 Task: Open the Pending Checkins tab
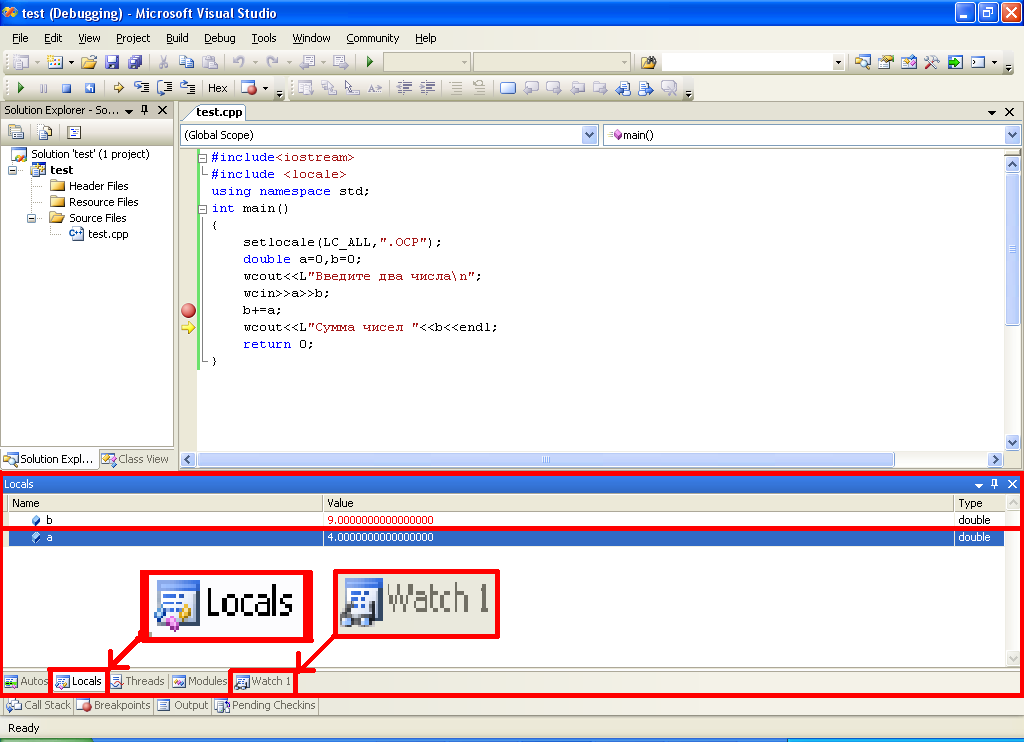click(266, 705)
